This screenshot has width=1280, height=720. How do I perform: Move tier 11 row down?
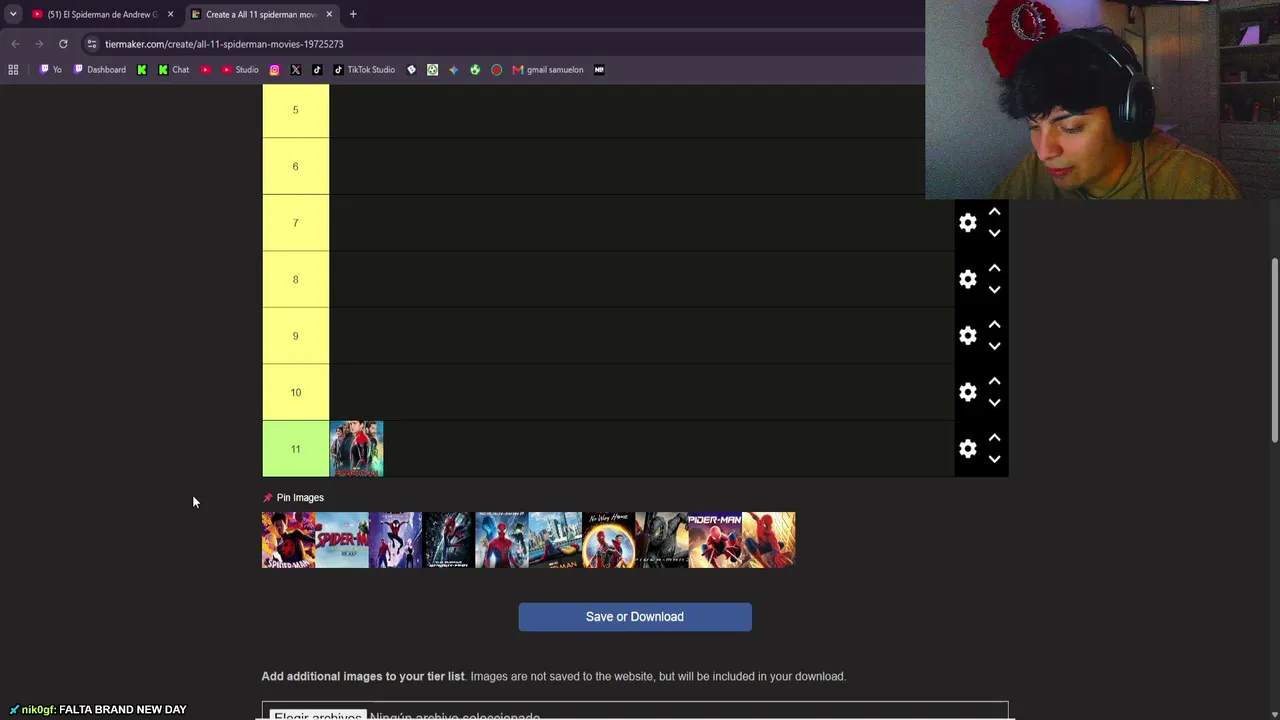[x=994, y=459]
